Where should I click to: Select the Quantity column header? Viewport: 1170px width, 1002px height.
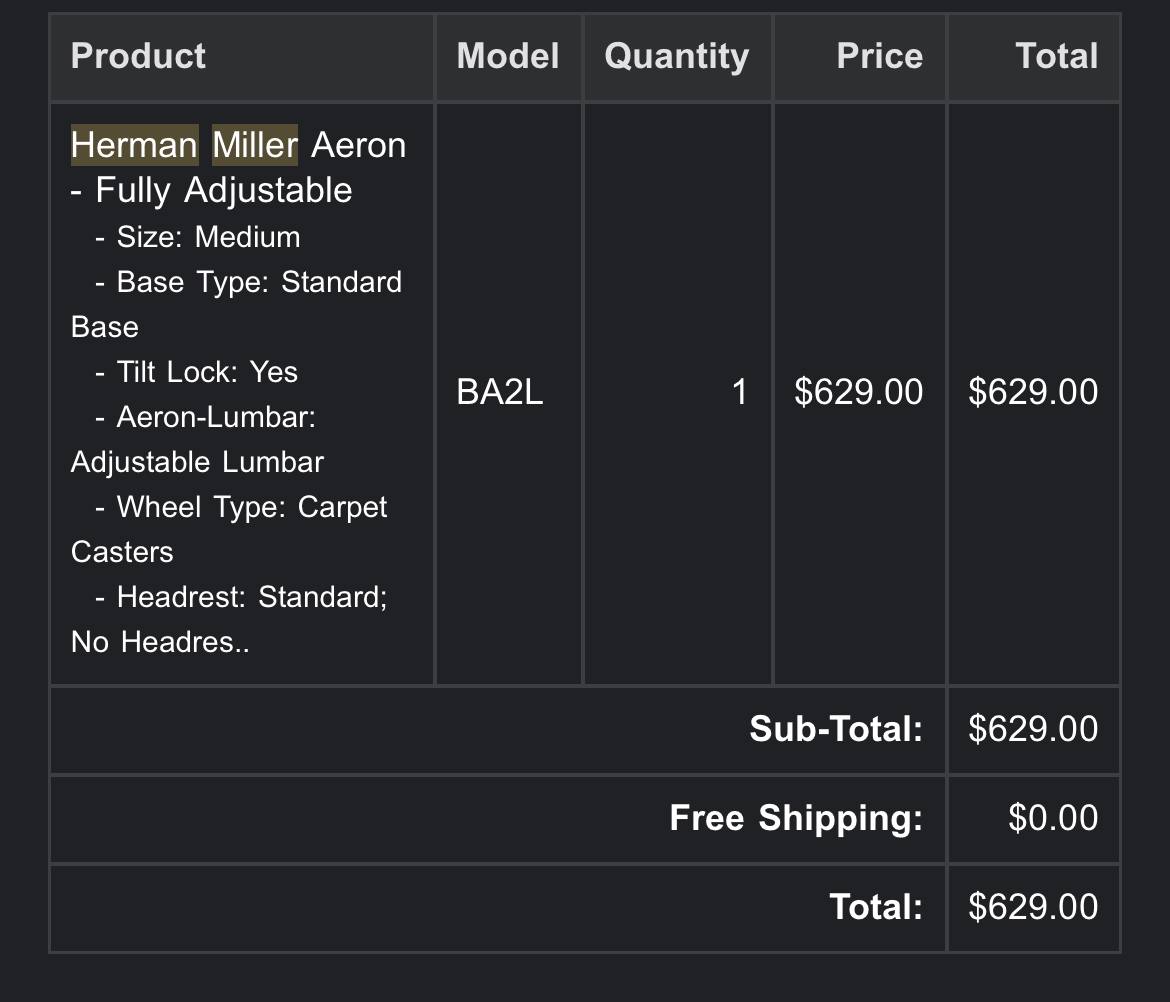(677, 56)
